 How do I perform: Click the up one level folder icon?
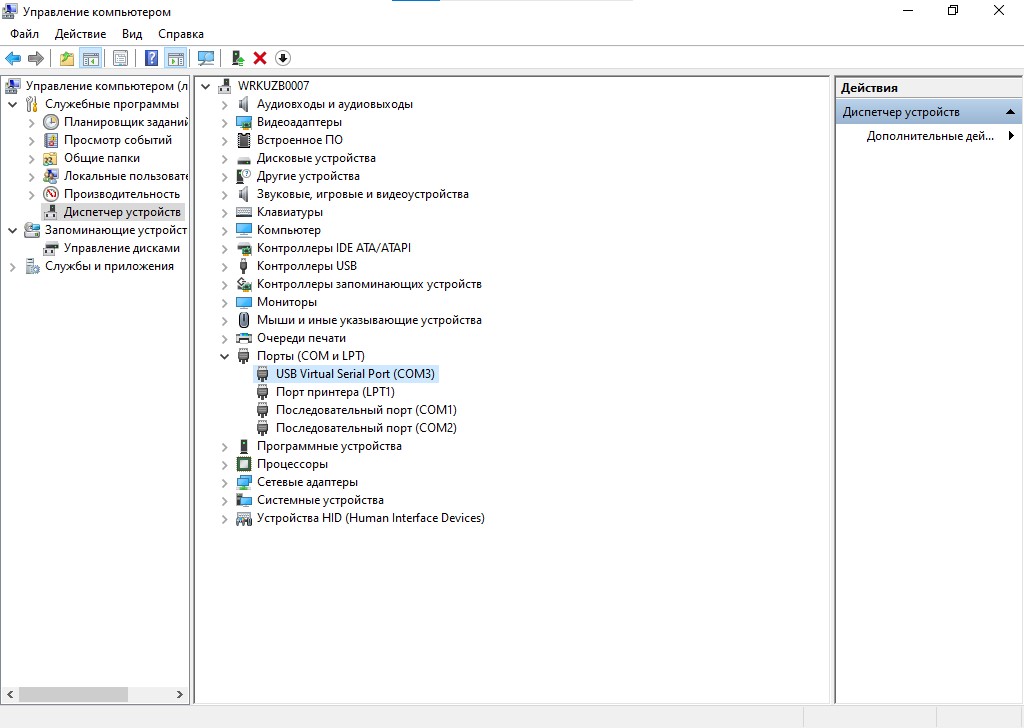point(67,58)
